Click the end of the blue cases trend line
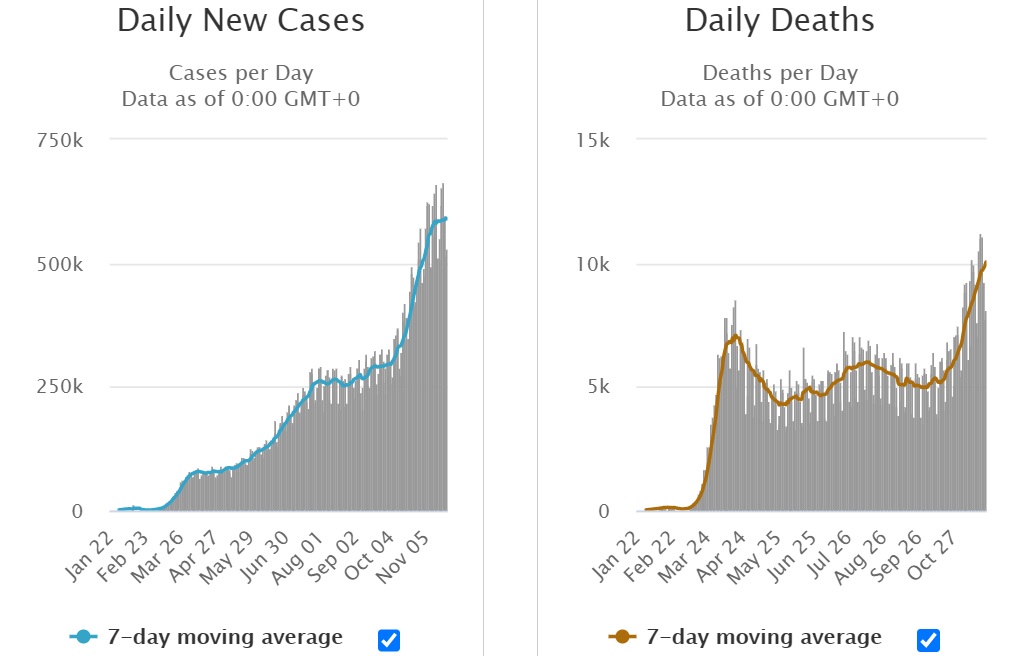 (446, 218)
